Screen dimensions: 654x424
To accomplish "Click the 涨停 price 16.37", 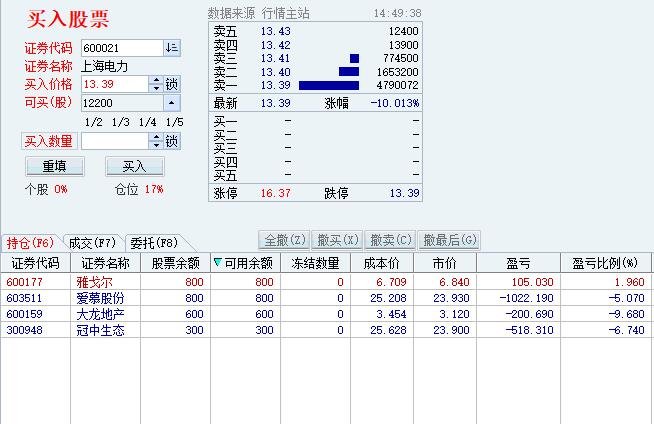I will (x=276, y=193).
